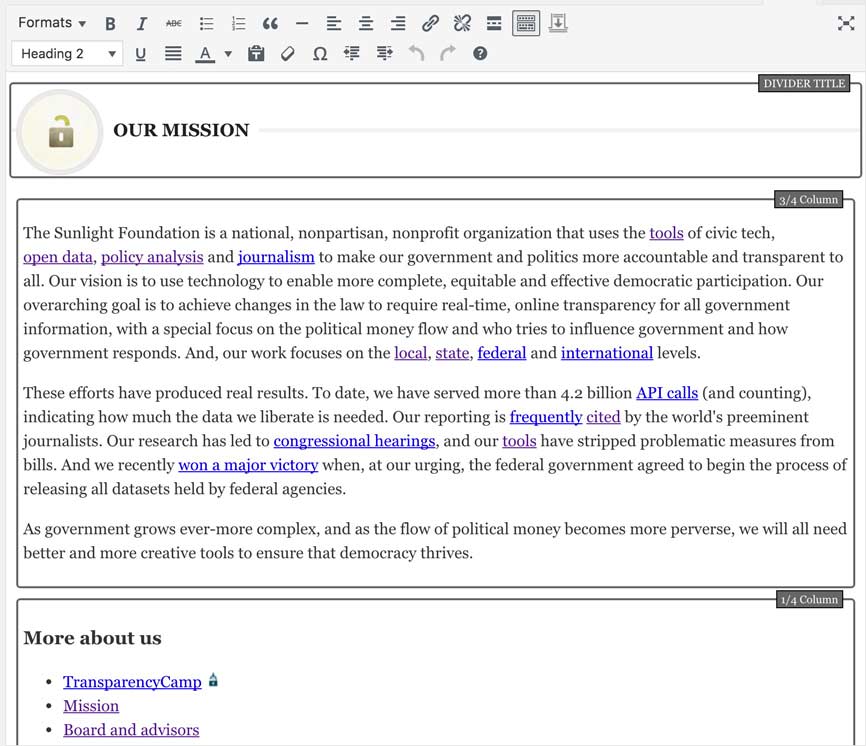
Task: Select the 1/4 Column block label
Action: [809, 599]
